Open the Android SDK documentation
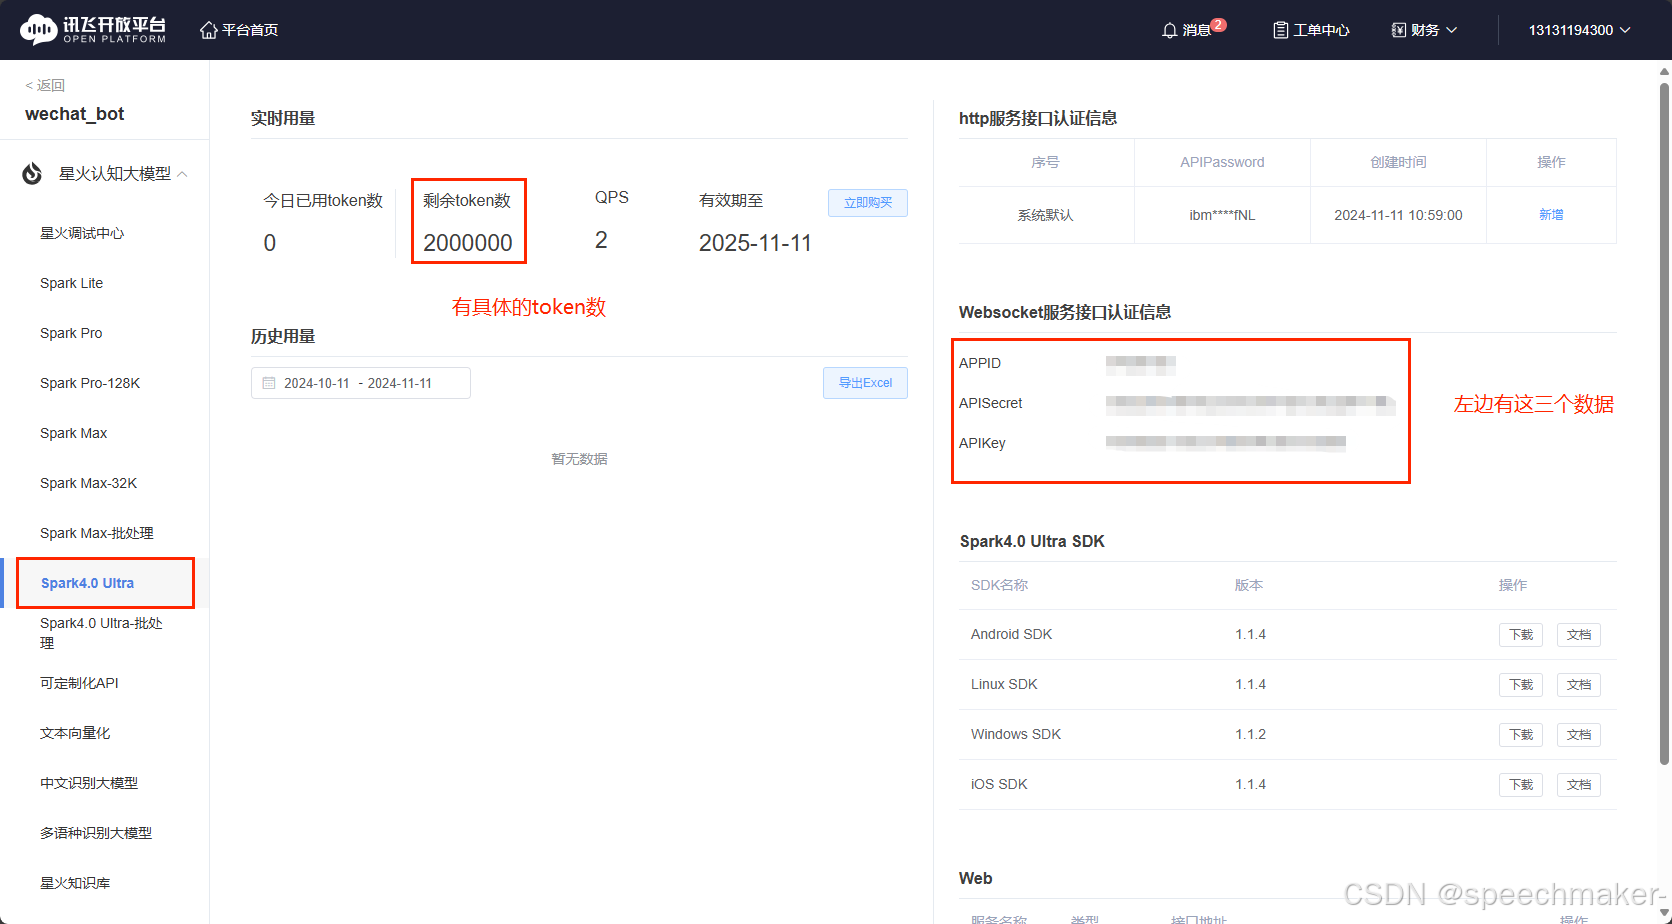 [x=1579, y=635]
